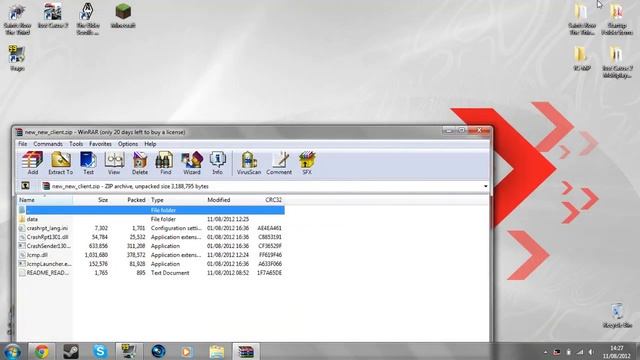Run VirusScan toolbar icon
Image resolution: width=640 pixels, height=360 pixels.
pos(249,163)
